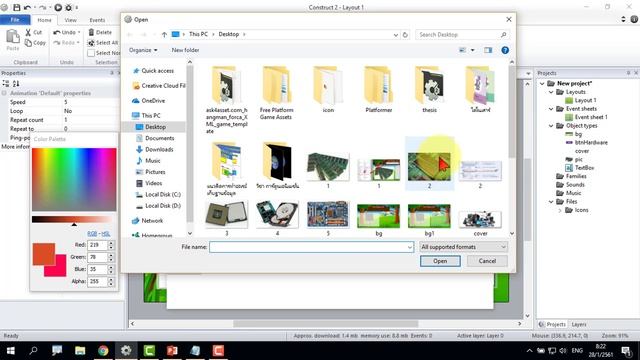Open the File ribbon menu
The height and width of the screenshot is (360, 640).
point(15,20)
